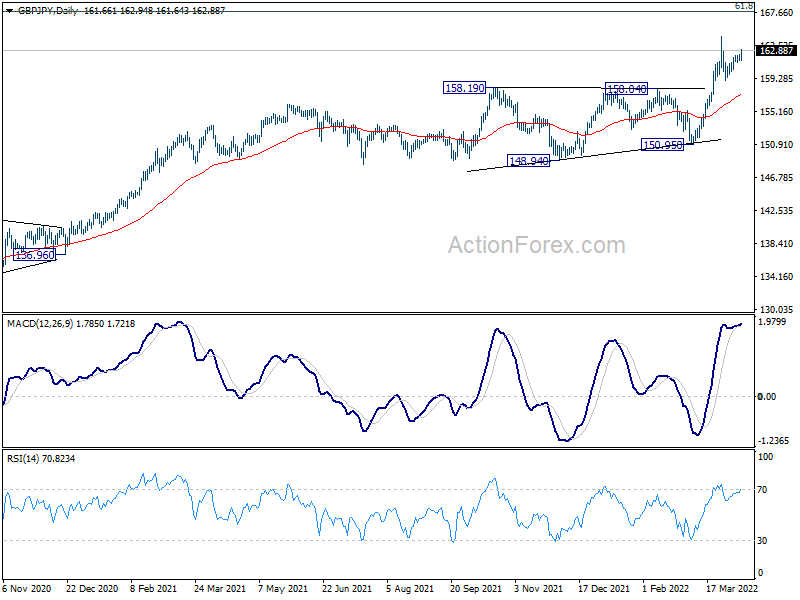Click the 167.660 price axis value
The height and width of the screenshot is (600, 800).
coord(777,13)
